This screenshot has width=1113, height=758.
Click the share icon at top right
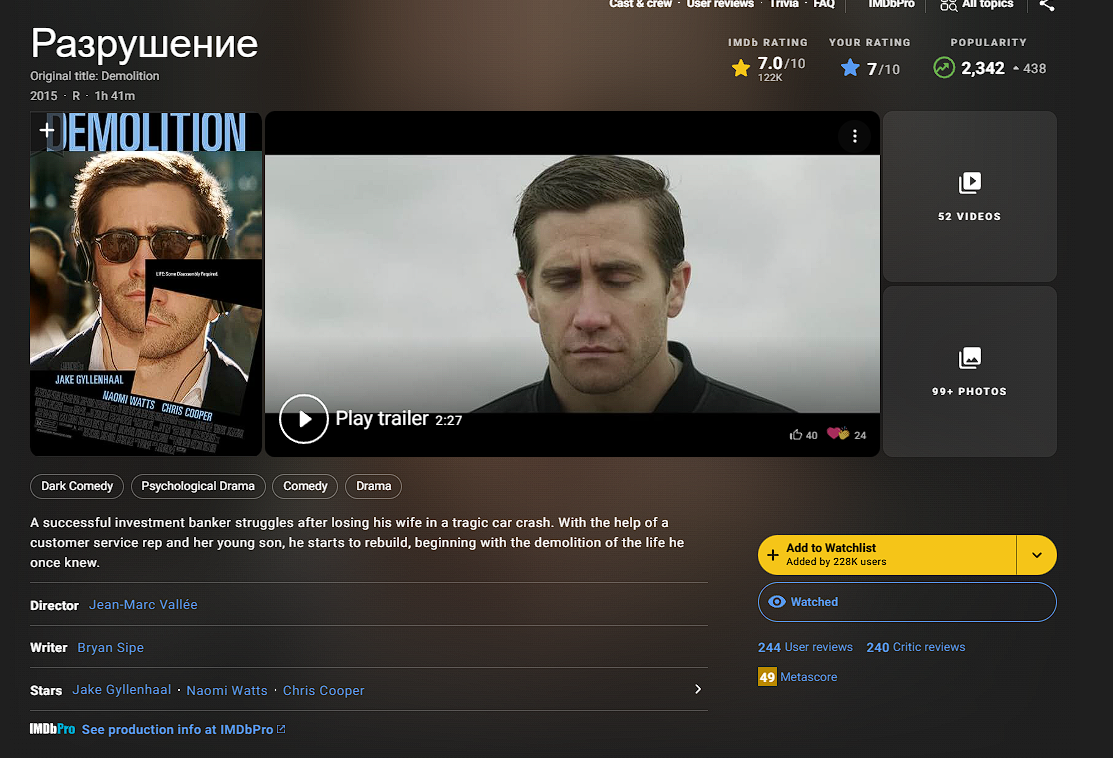click(x=1046, y=5)
